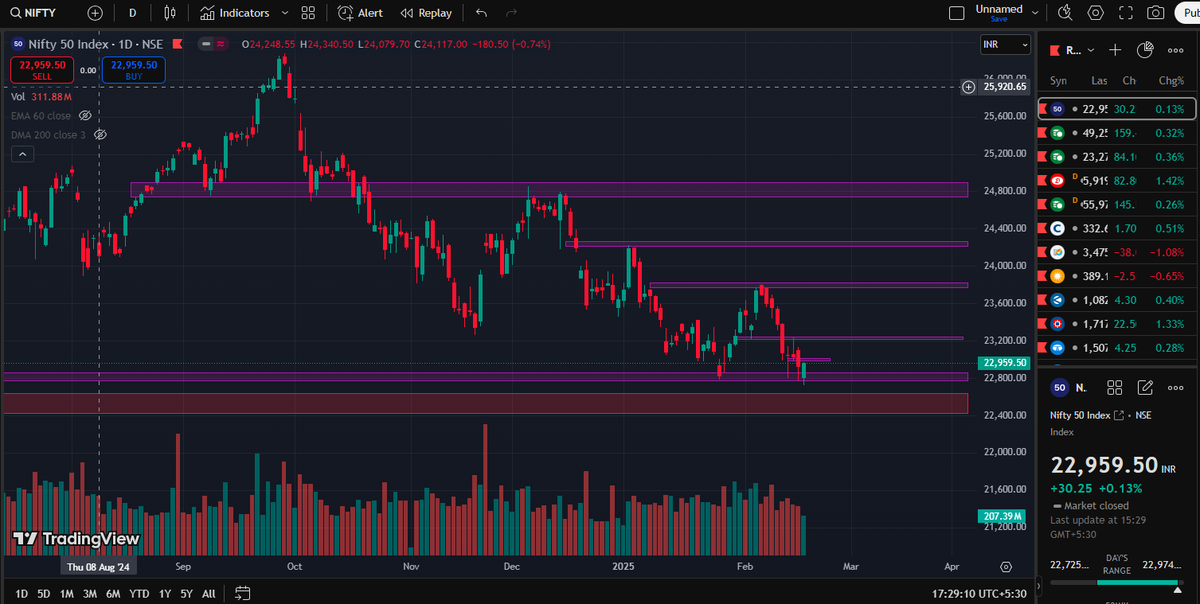Open the D interval selector
The height and width of the screenshot is (604, 1200).
132,13
